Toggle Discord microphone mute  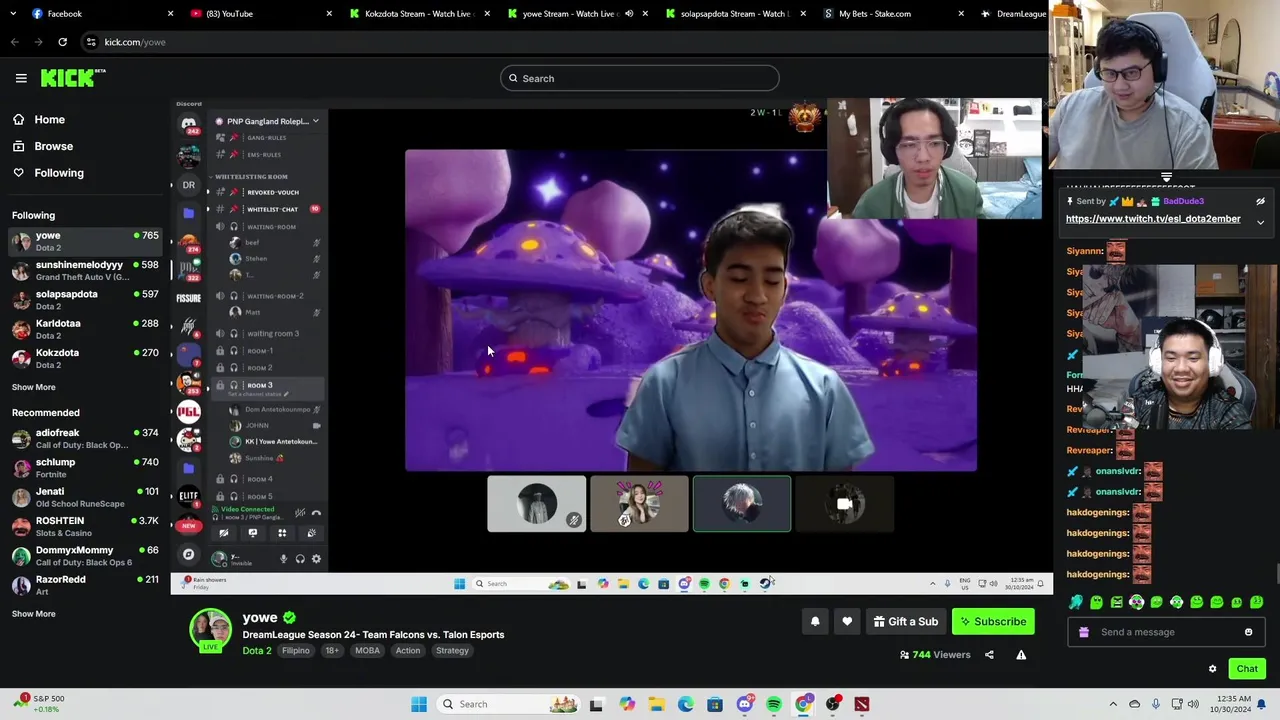(x=283, y=559)
